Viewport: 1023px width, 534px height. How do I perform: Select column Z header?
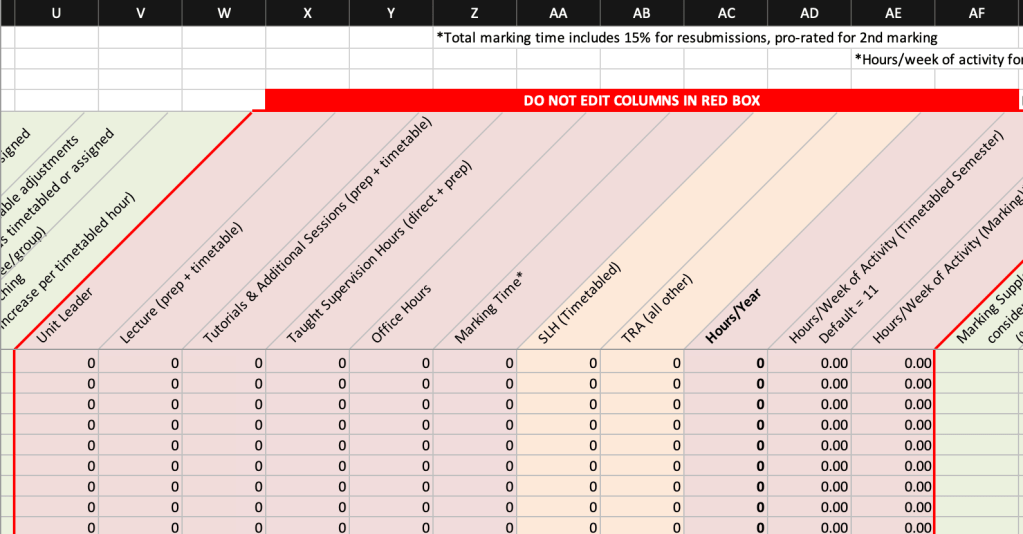474,12
